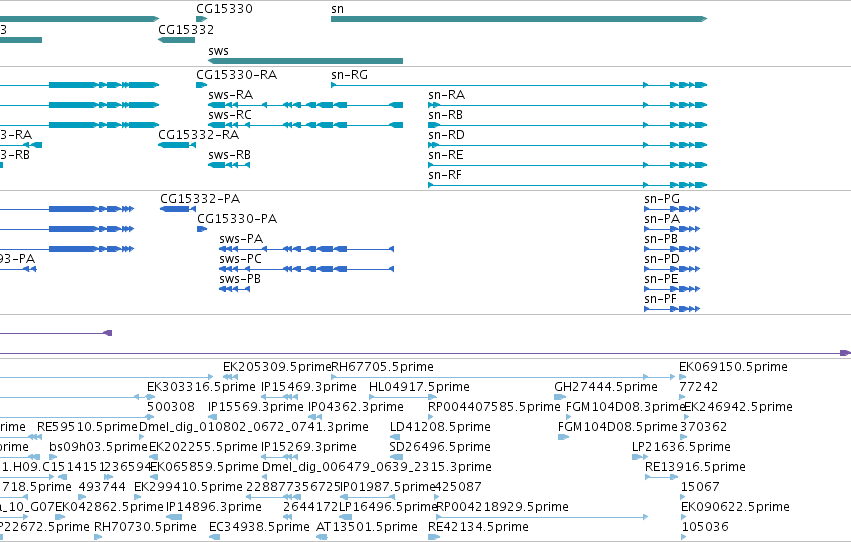851x542 pixels.
Task: Click the sws gene bar
Action: click(x=306, y=61)
